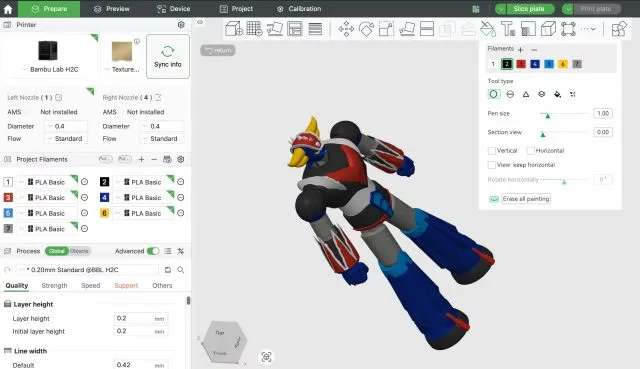The height and width of the screenshot is (369, 640).
Task: Click the Arrange all objects icon
Action: pyautogui.click(x=295, y=29)
